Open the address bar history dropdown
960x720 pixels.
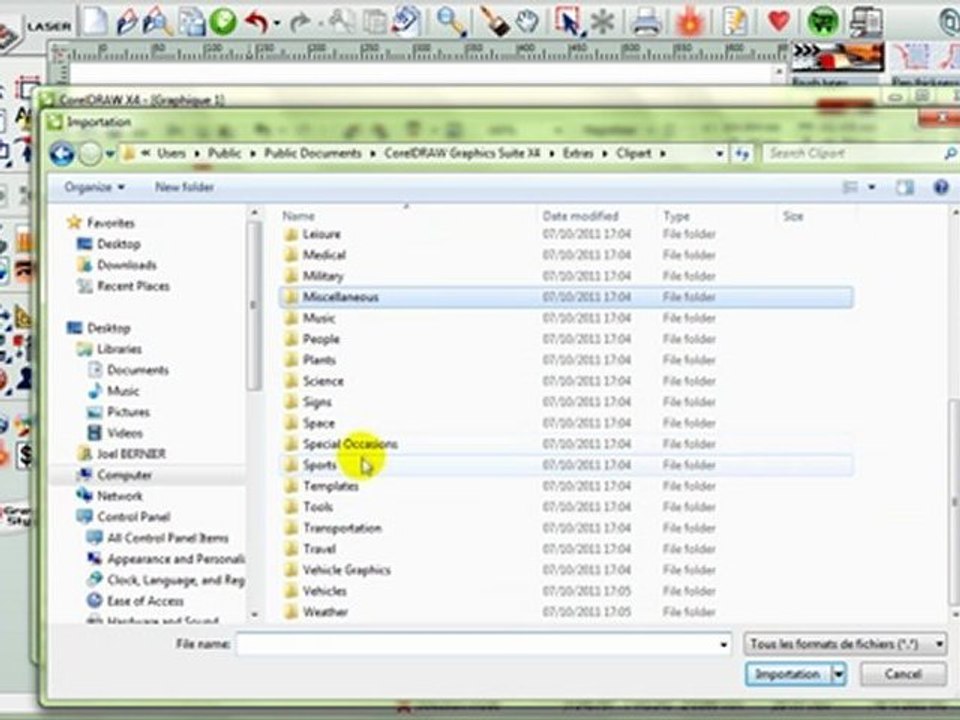pyautogui.click(x=720, y=154)
